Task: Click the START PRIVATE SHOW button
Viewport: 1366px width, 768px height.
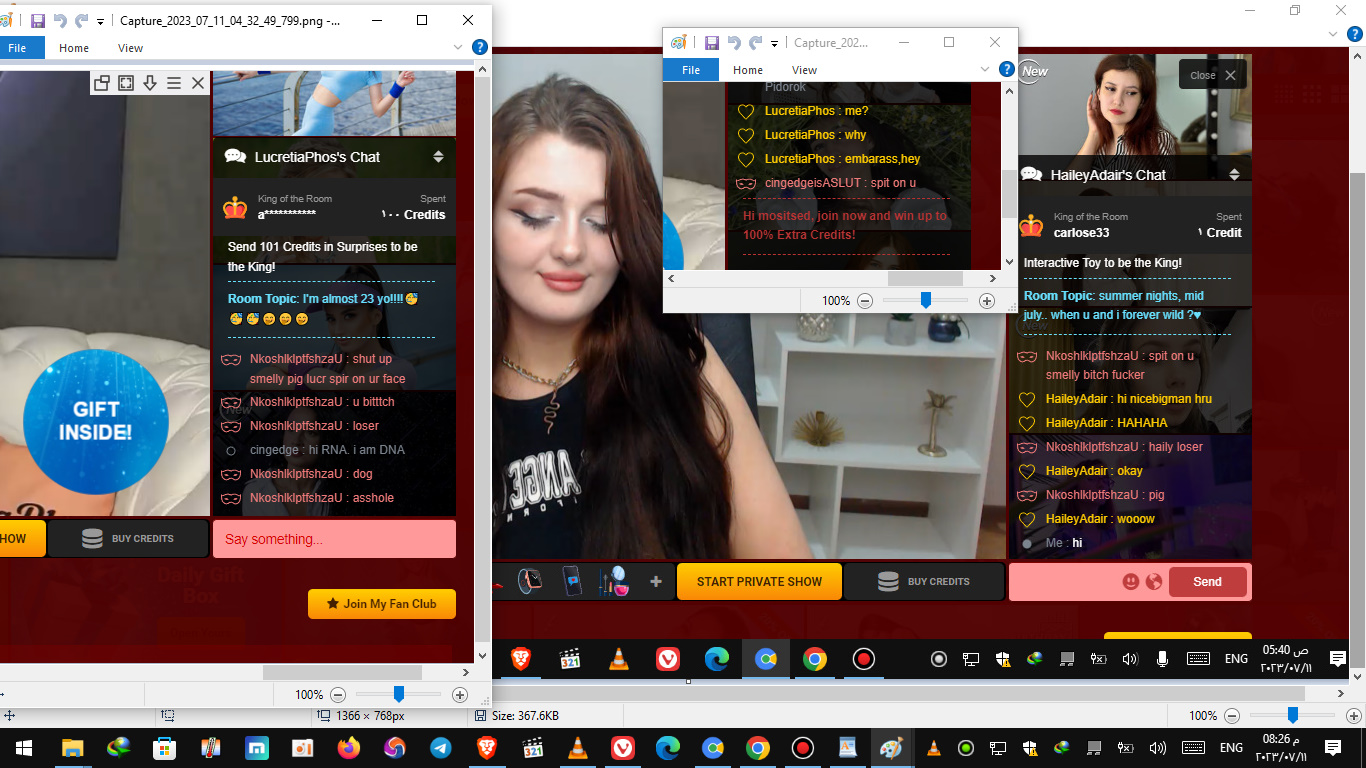Action: point(759,582)
